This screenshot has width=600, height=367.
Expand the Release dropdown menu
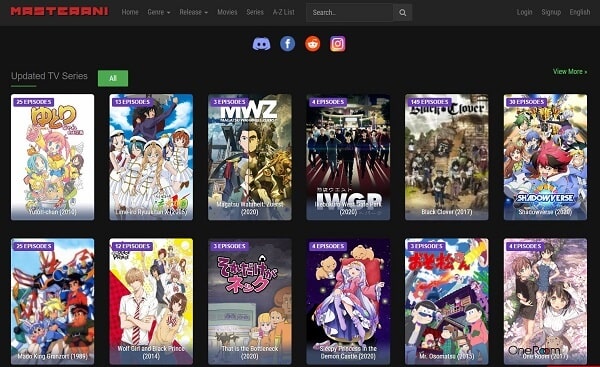pos(194,12)
